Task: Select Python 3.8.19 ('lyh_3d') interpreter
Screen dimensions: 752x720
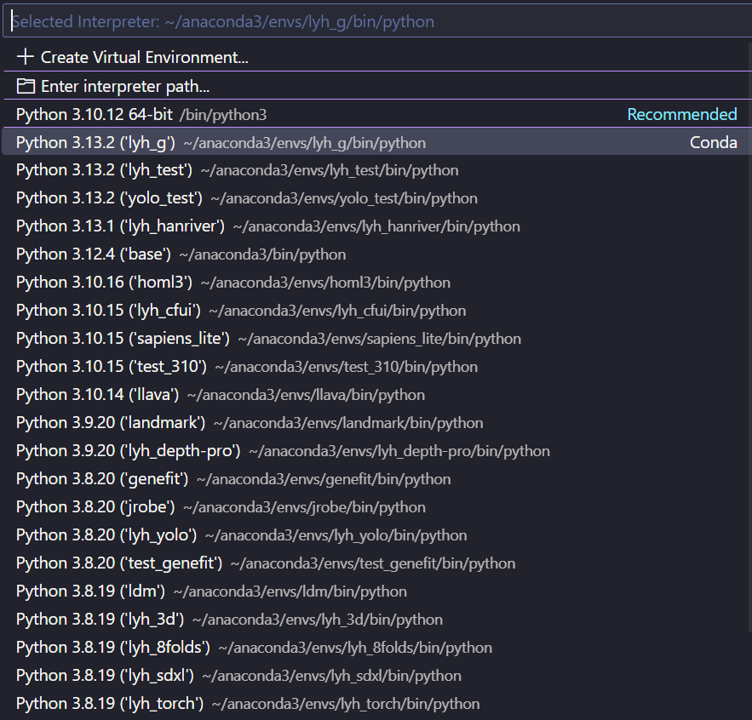Action: point(377,619)
